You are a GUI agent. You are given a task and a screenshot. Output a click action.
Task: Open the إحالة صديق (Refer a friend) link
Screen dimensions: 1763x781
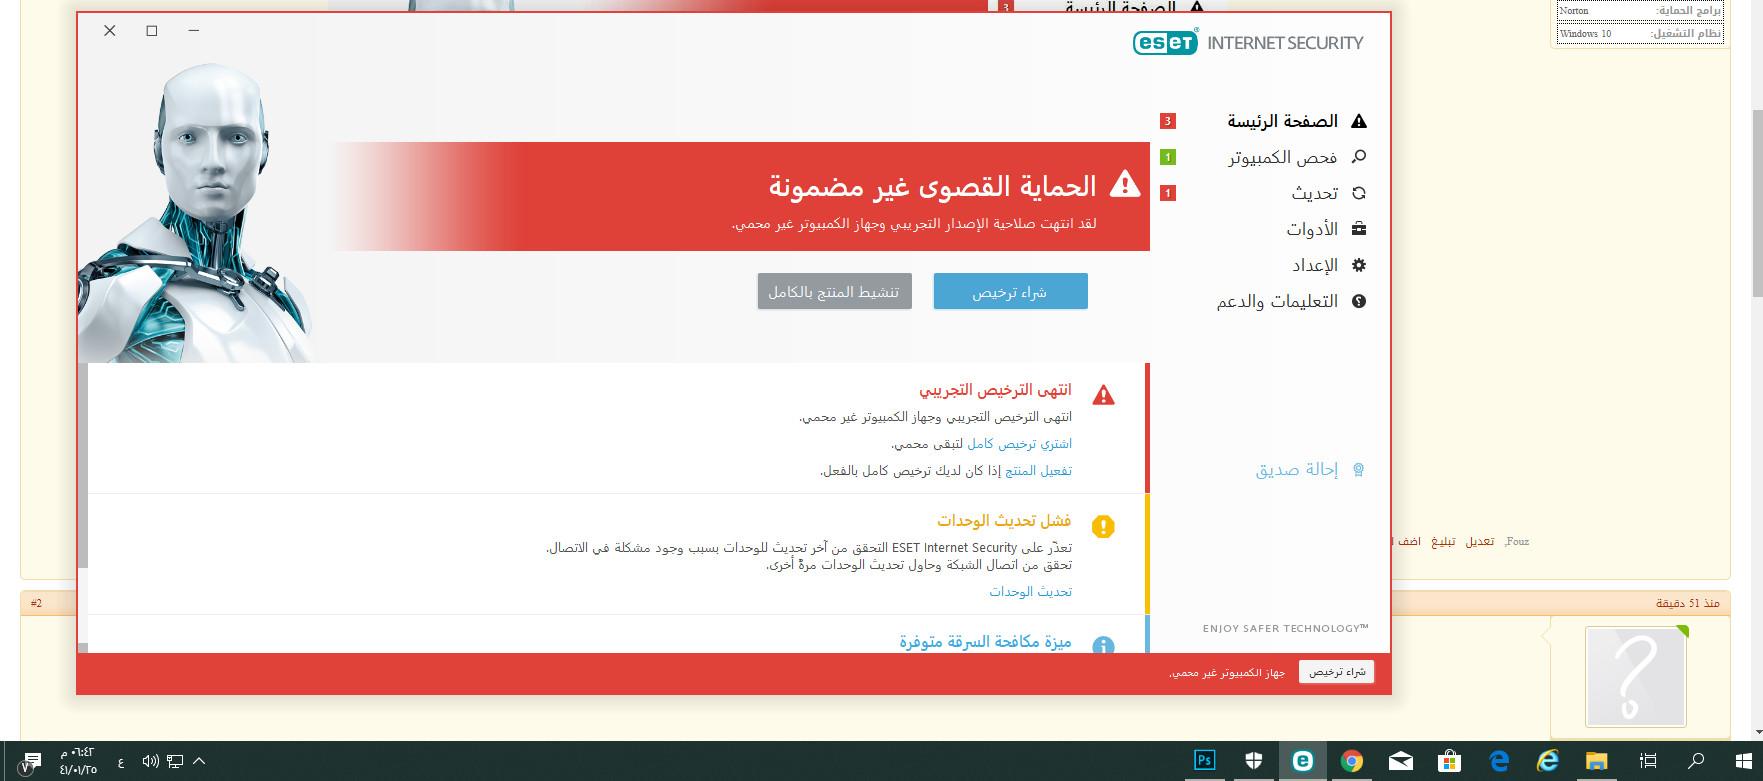click(1296, 469)
